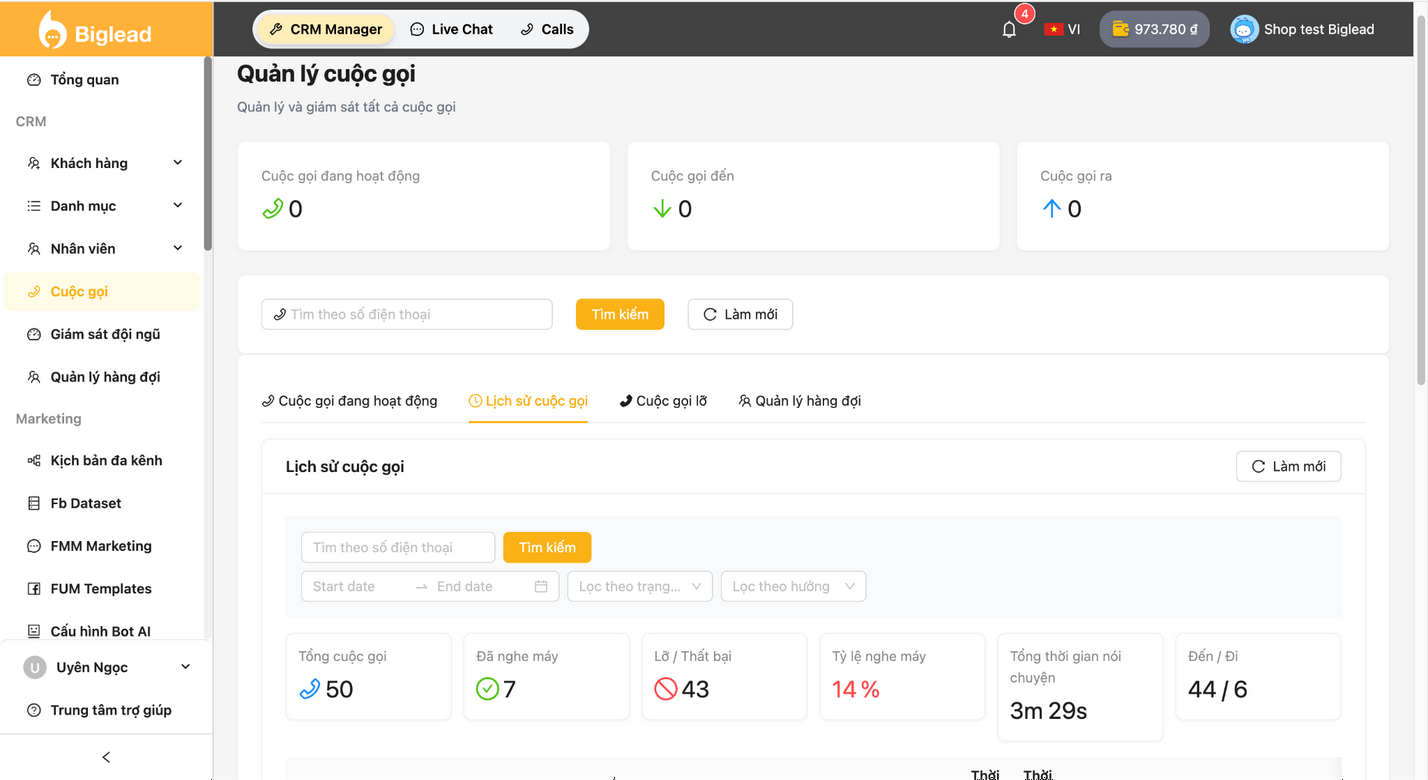The height and width of the screenshot is (780, 1428).
Task: Collapse the sidebar with arrow
Action: pos(106,757)
